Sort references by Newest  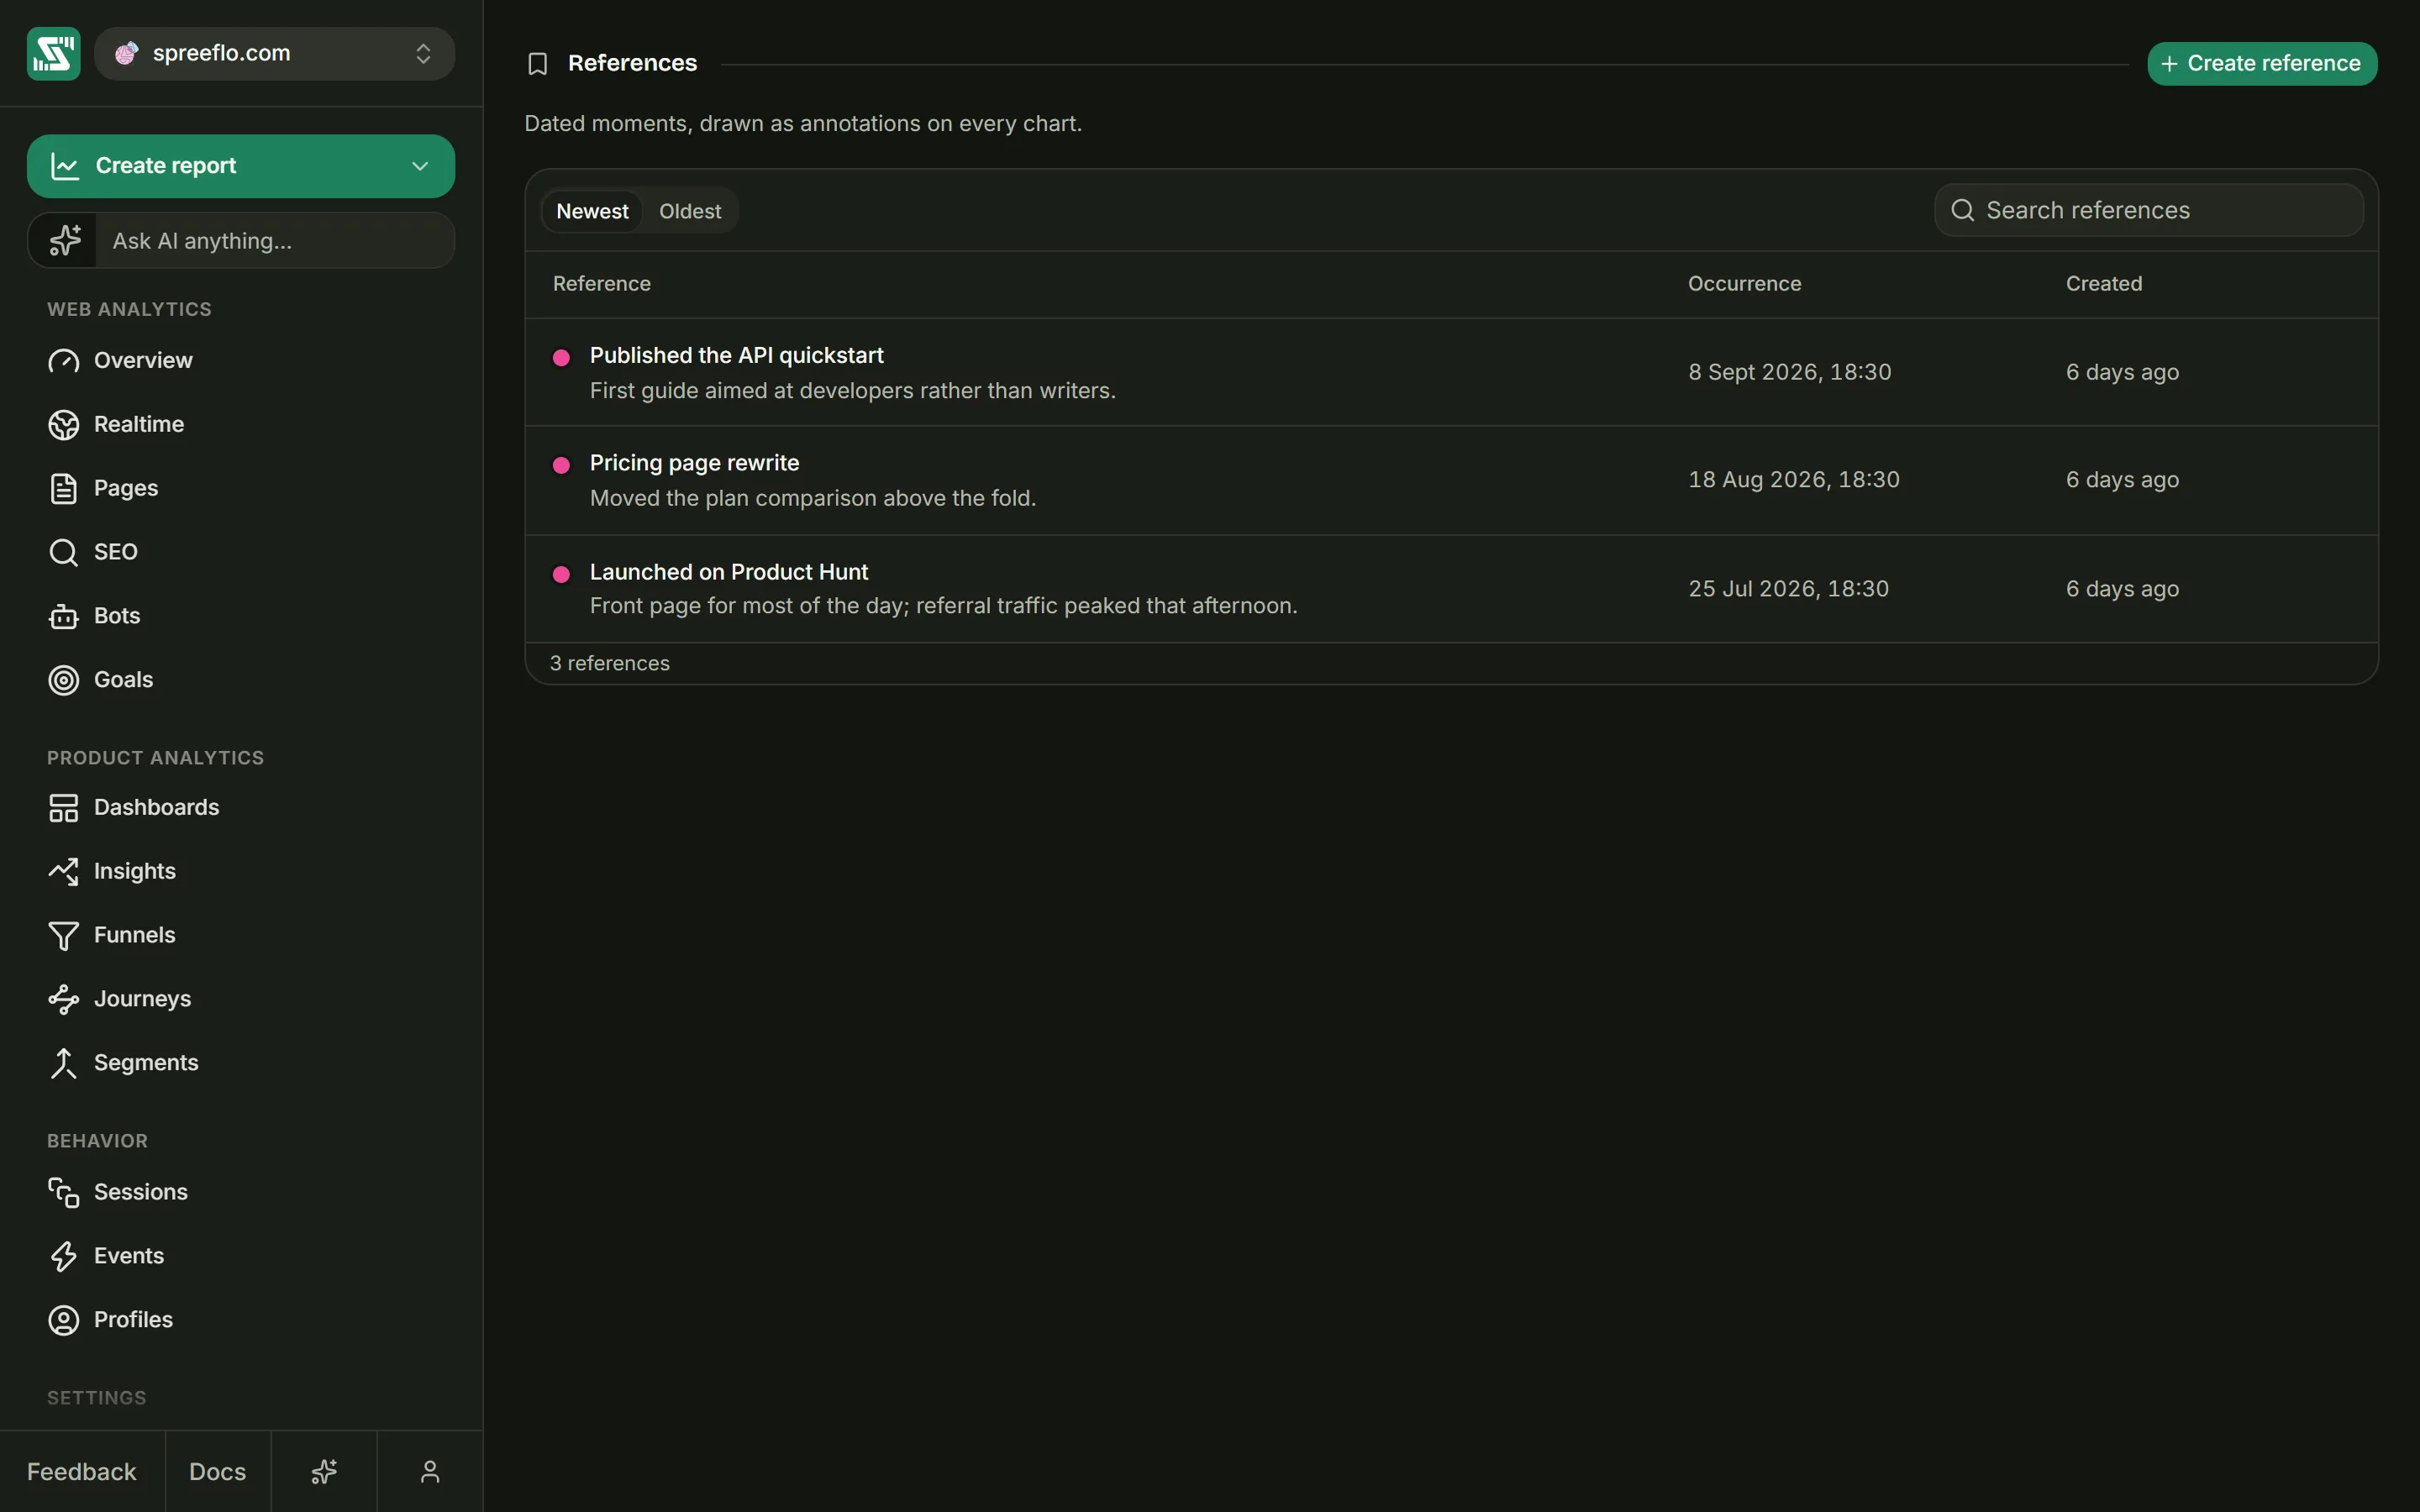point(592,211)
